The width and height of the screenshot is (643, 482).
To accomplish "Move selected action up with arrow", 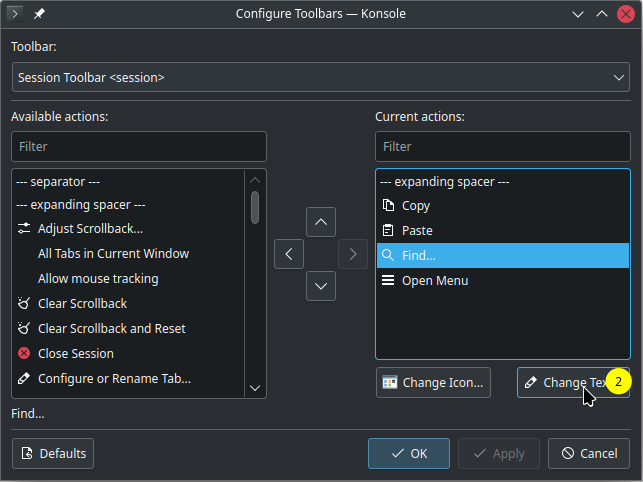I will 321,222.
